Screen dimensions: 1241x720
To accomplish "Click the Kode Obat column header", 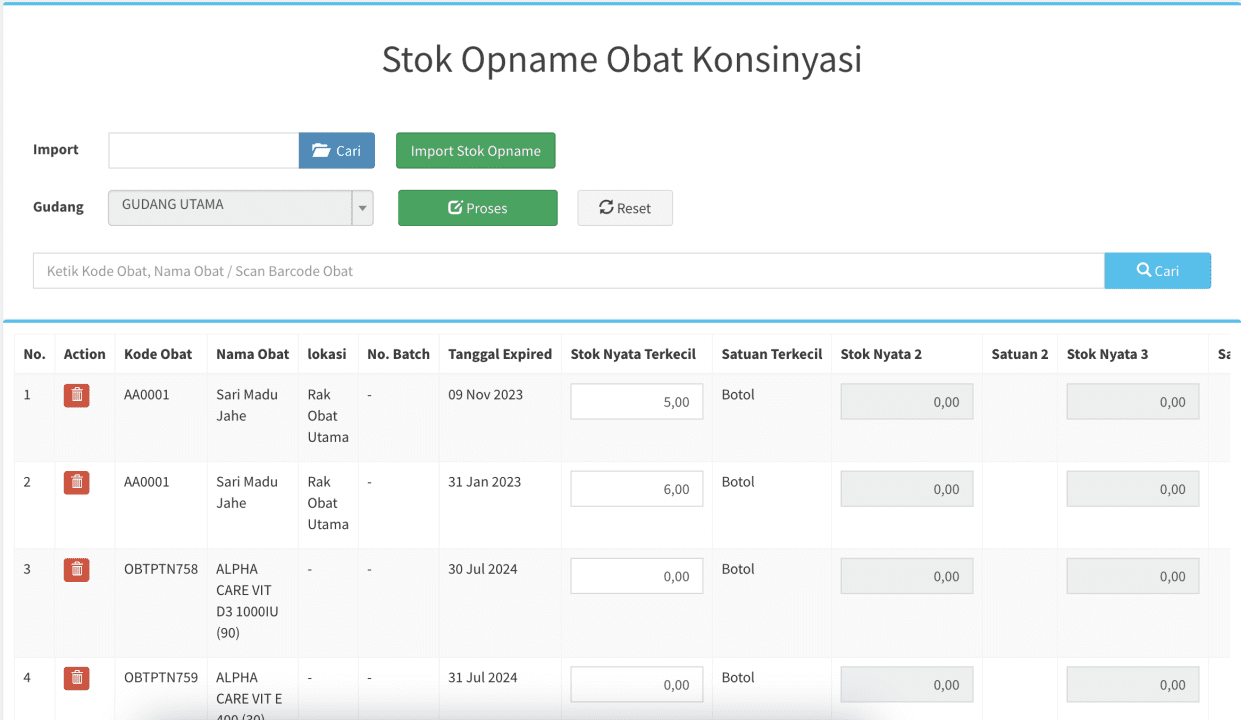I will click(x=158, y=354).
